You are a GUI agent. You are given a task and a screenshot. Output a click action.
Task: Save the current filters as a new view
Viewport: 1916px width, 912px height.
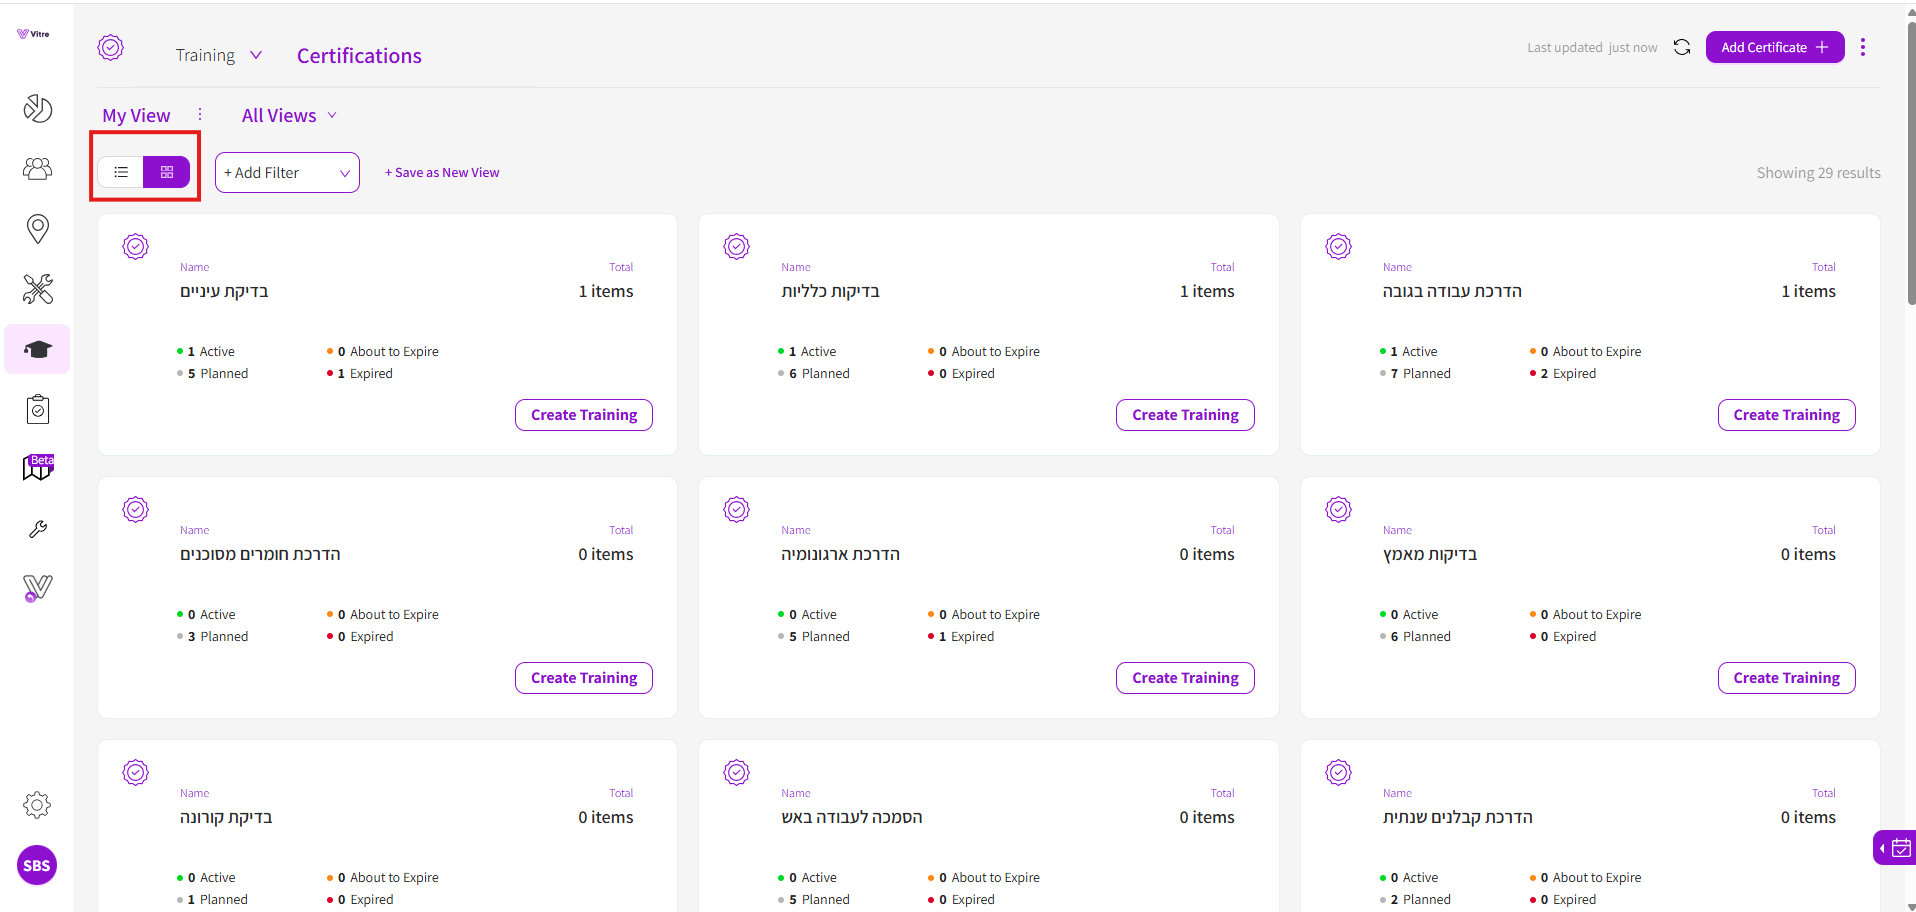coord(442,172)
